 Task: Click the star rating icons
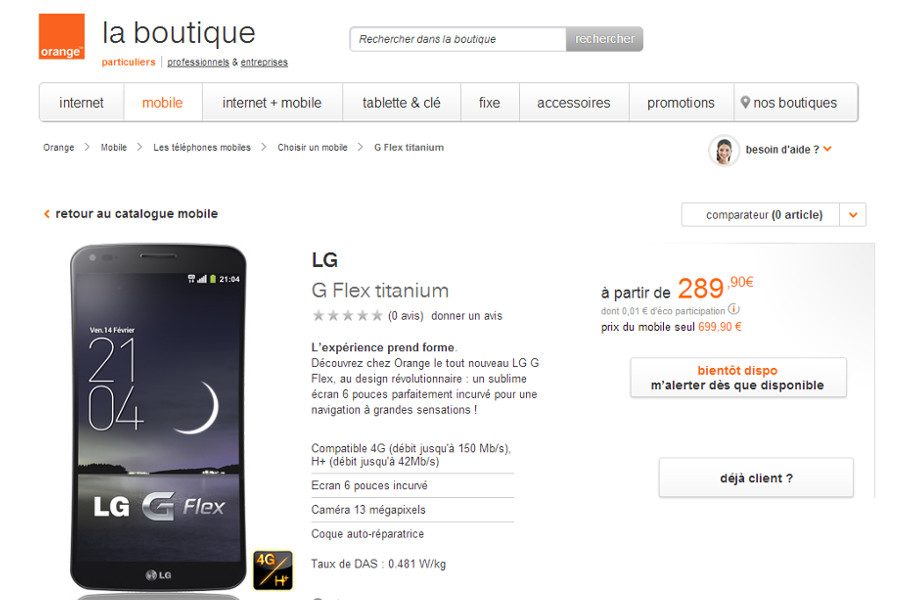click(x=347, y=316)
